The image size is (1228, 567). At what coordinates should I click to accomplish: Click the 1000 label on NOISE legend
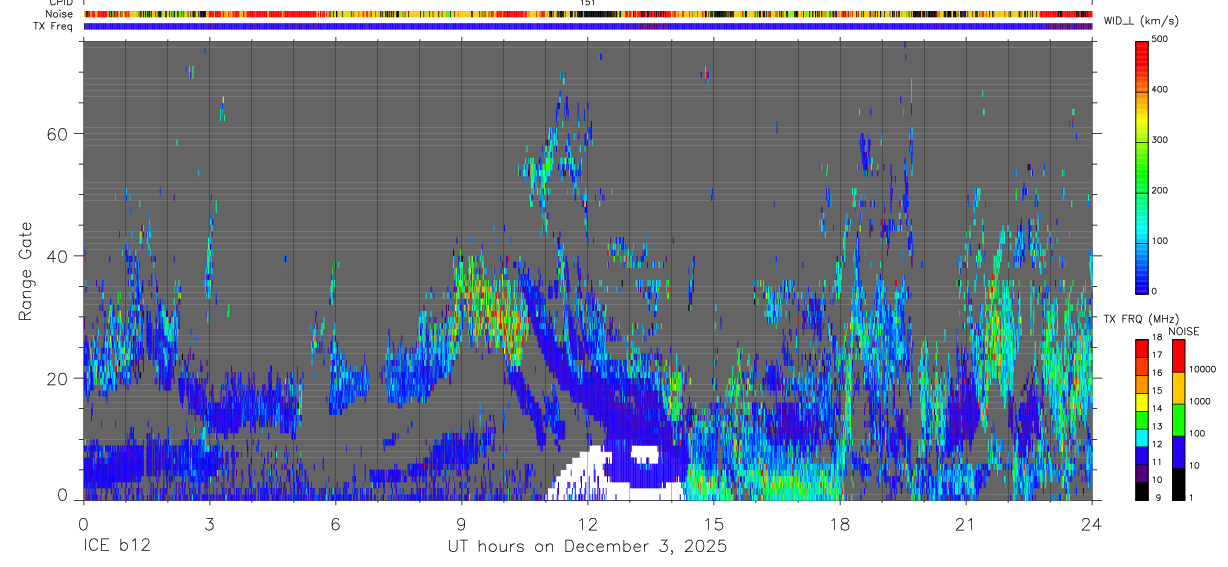1200,401
